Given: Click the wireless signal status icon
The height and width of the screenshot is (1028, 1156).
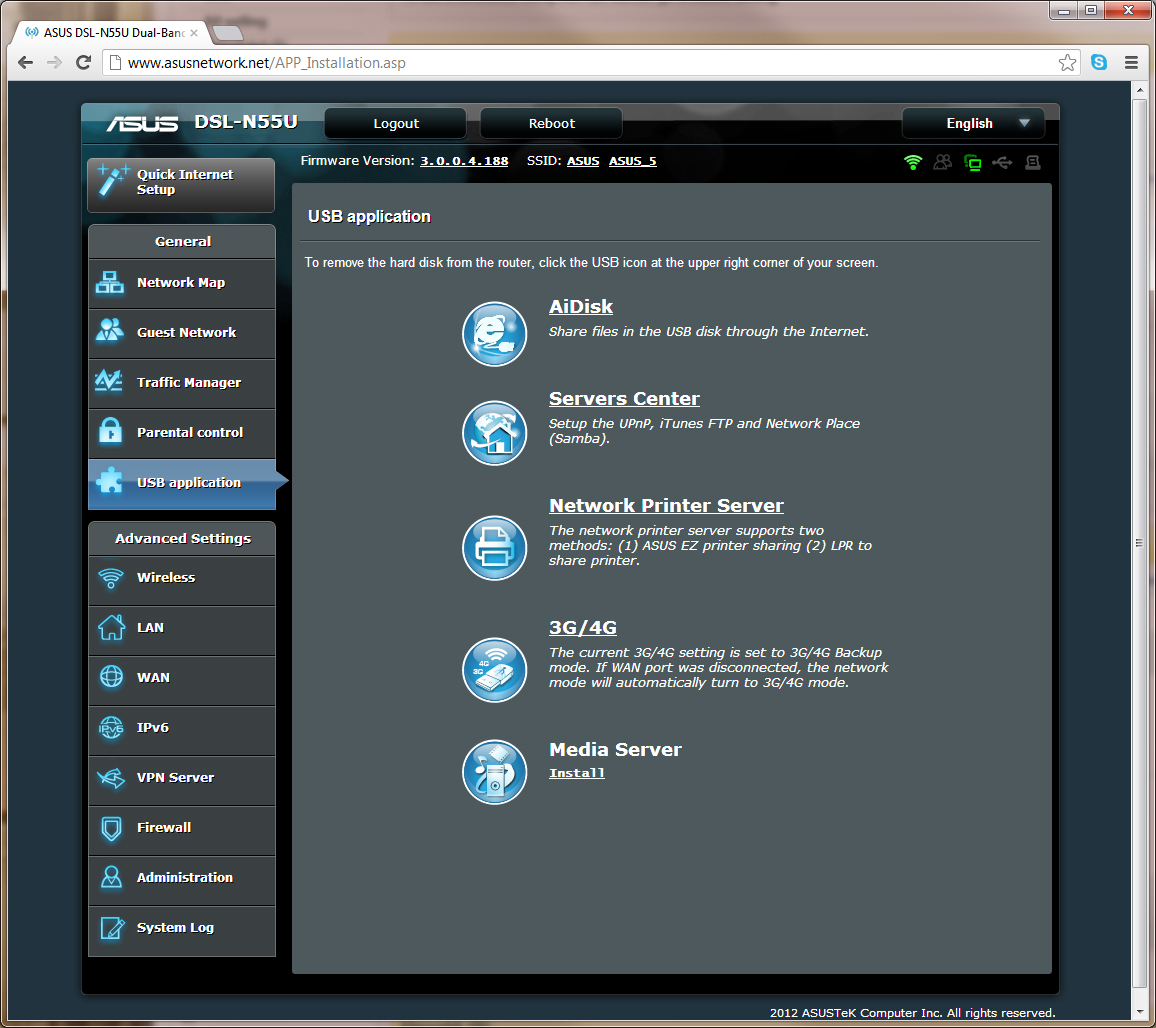Looking at the screenshot, I should 913,162.
